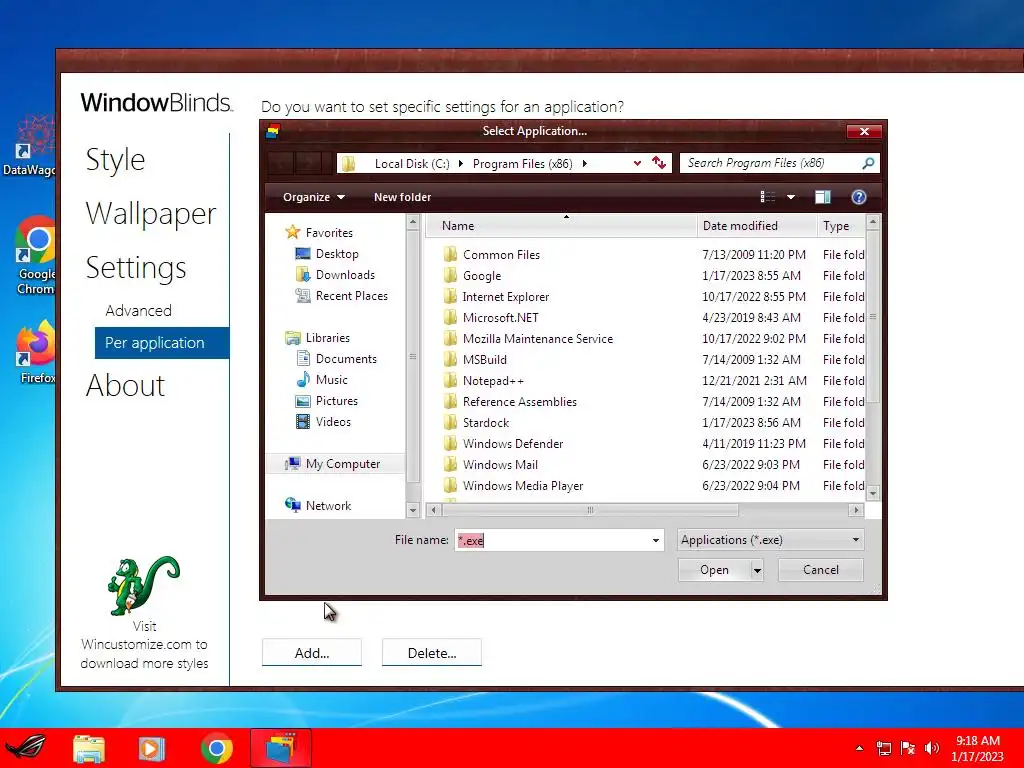
Task: Open Firefox desktop shortcut
Action: [36, 351]
